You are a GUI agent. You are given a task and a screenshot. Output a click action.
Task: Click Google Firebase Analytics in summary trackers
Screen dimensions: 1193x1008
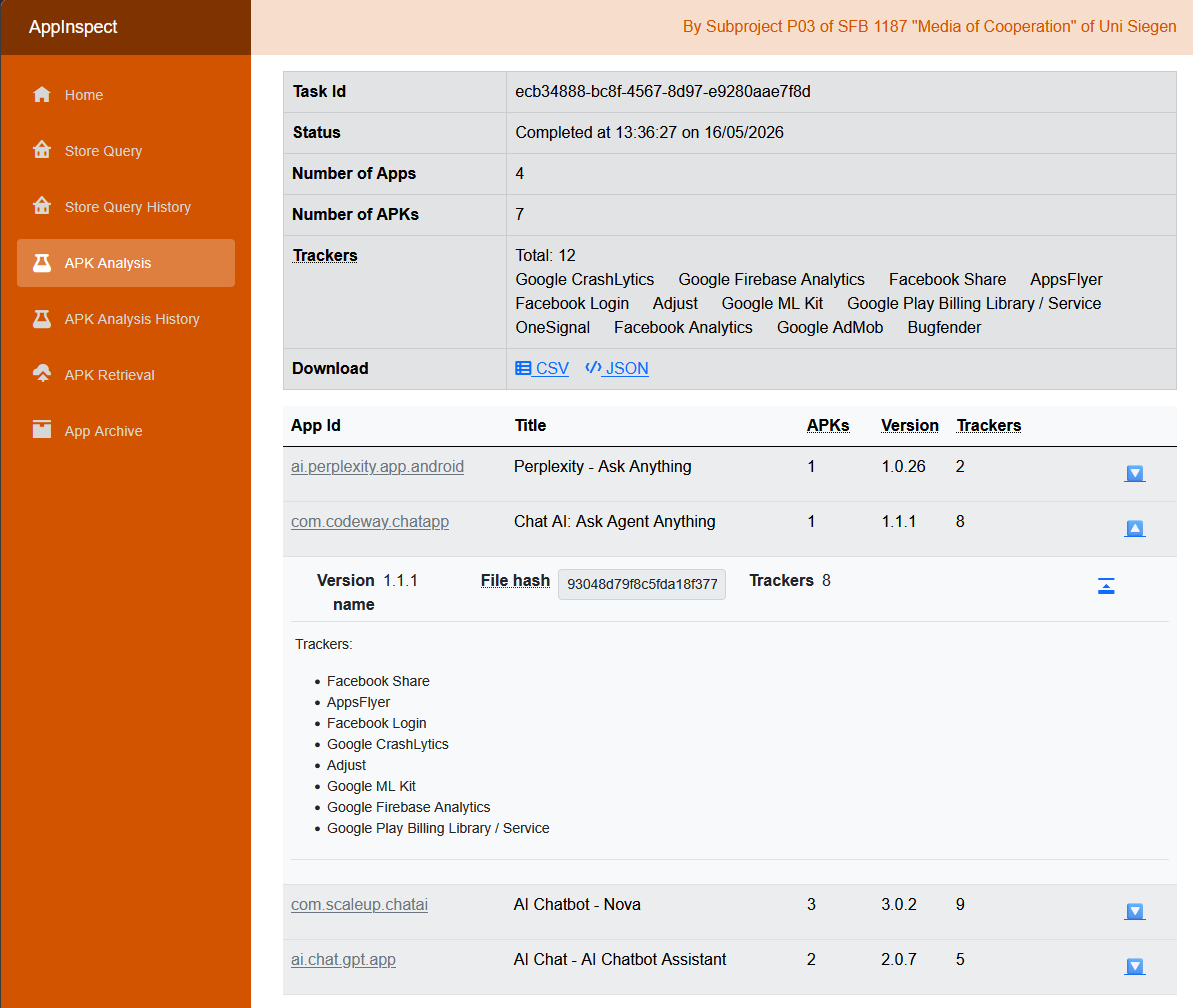[771, 279]
